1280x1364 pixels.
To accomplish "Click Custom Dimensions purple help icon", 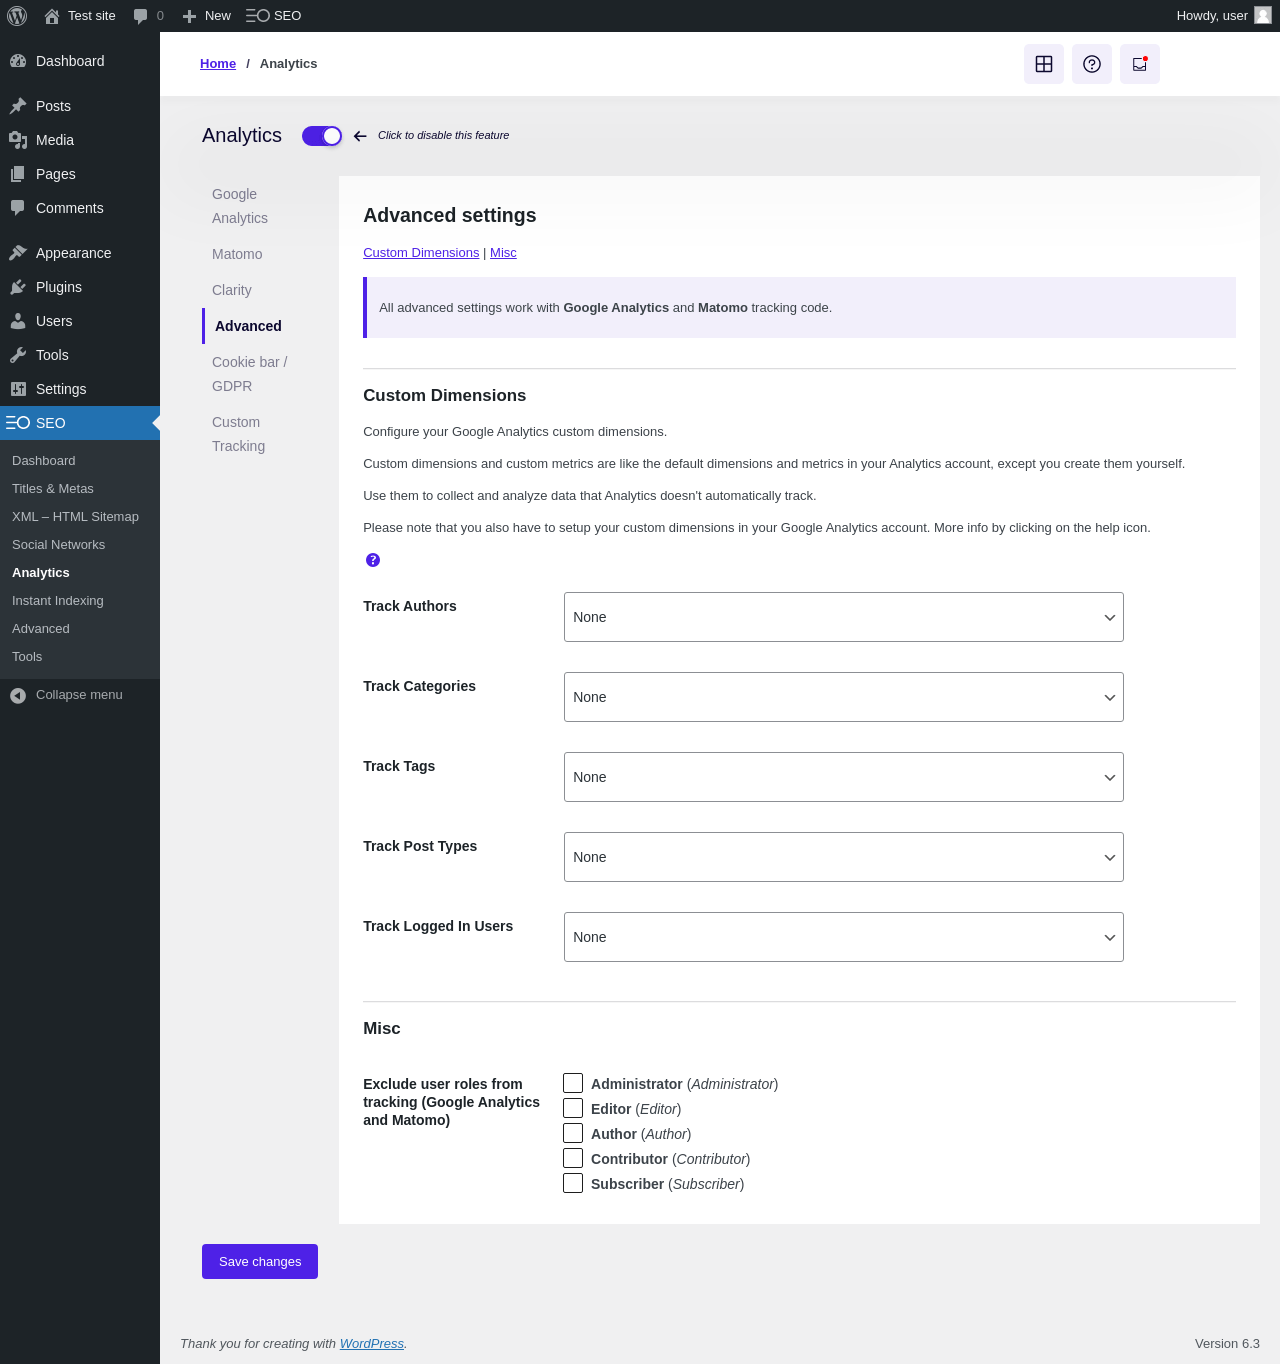I will pos(373,560).
